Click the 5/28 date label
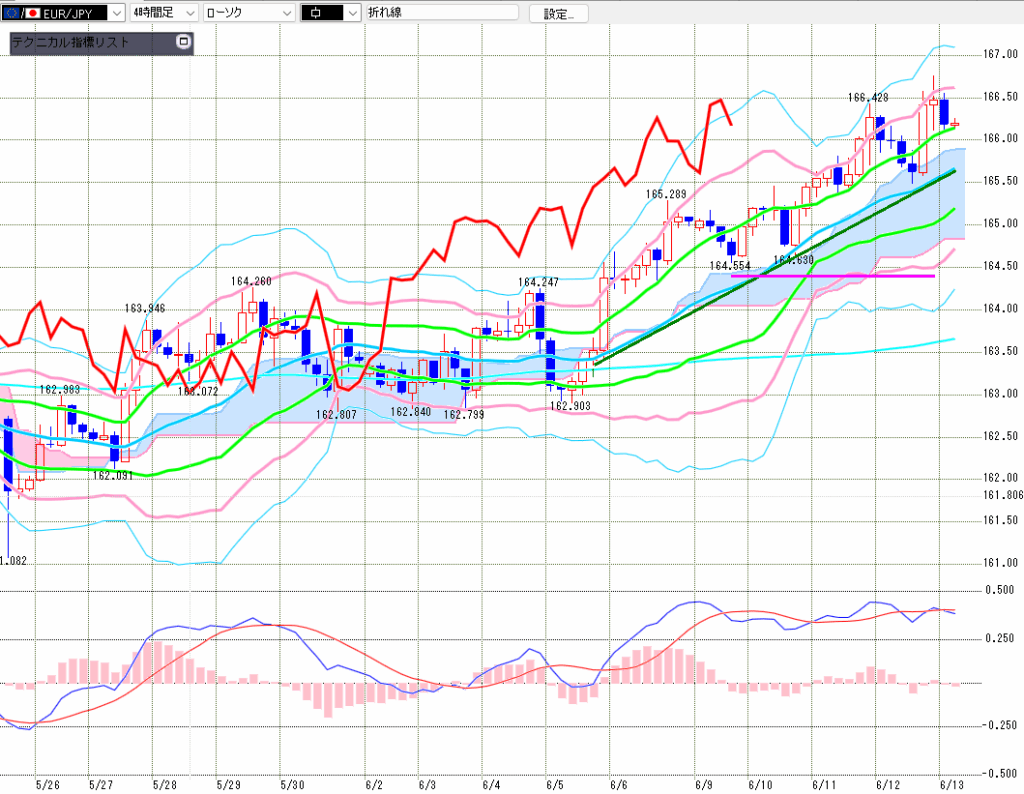 [x=165, y=784]
